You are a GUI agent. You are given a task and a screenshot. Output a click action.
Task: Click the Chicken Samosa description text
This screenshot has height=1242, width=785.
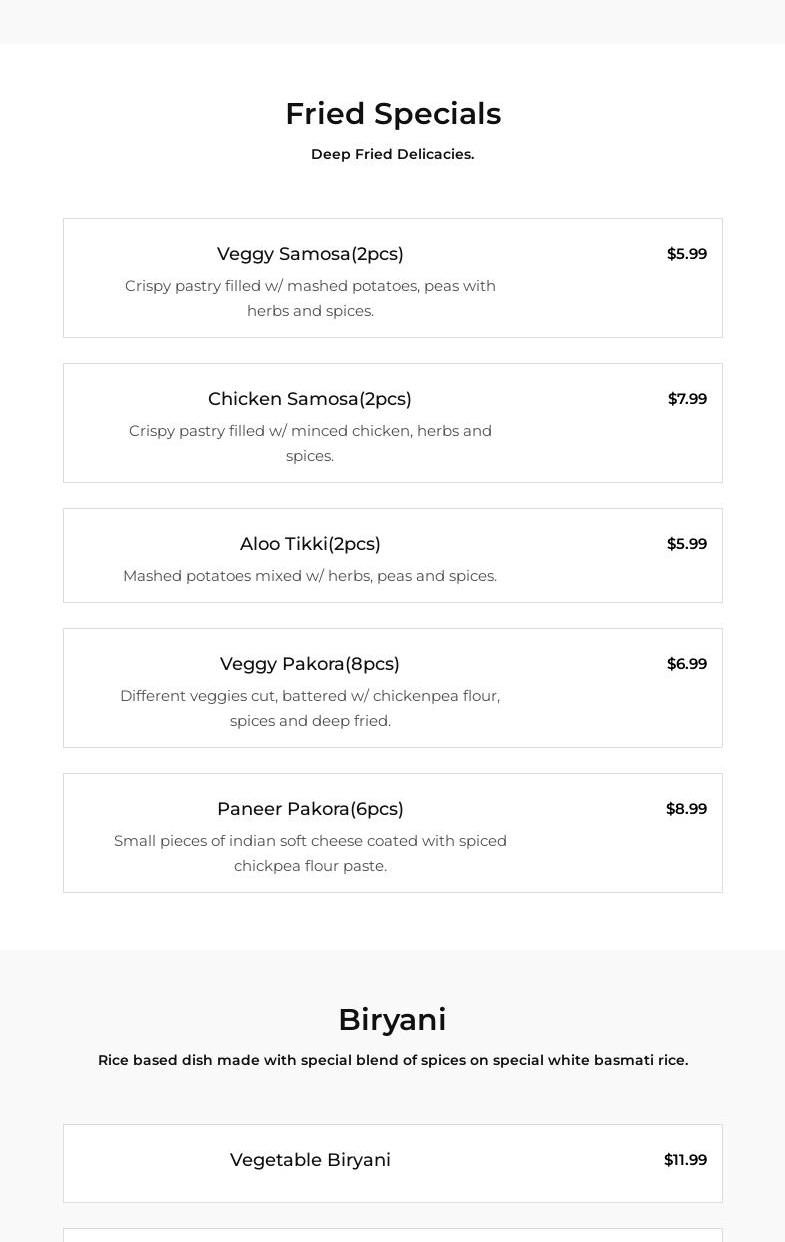click(310, 443)
